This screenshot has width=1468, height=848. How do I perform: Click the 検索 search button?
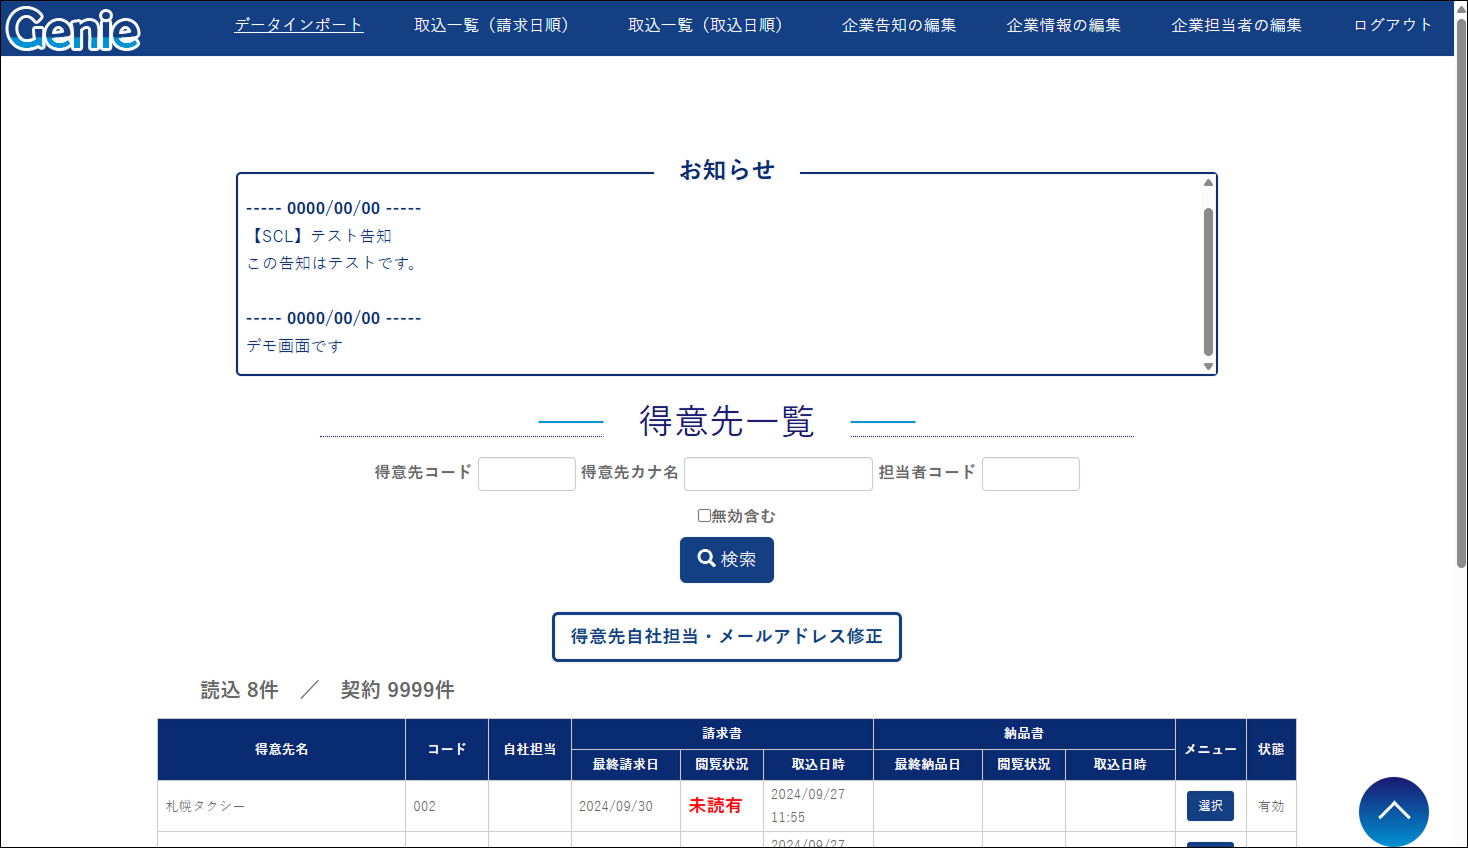(x=727, y=560)
